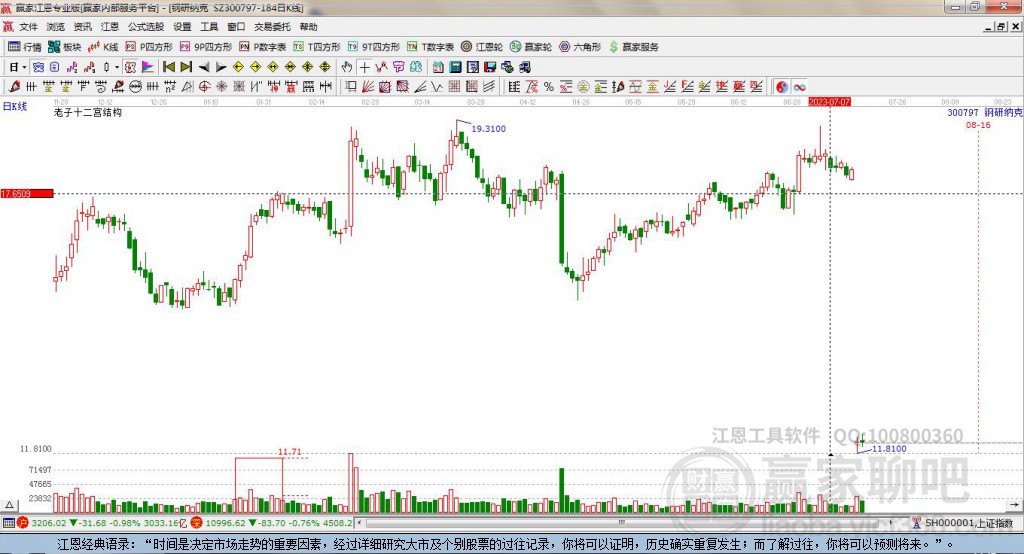
Task: Click the yin-yang taiji icon
Action: [x=782, y=86]
